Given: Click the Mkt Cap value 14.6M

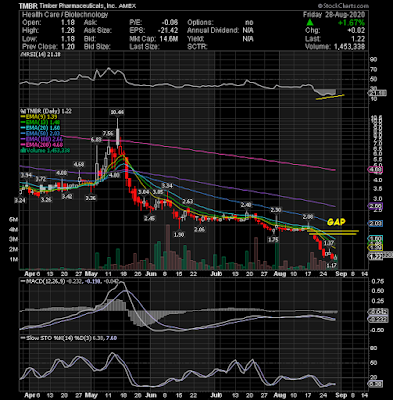Looking at the screenshot, I should click(168, 39).
